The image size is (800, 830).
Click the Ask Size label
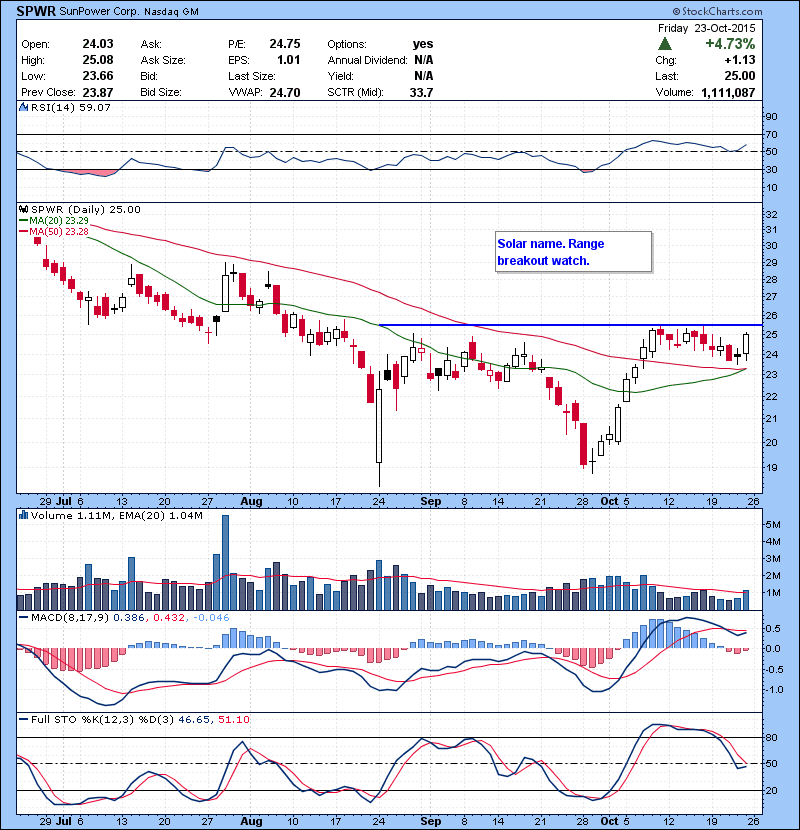coord(163,60)
